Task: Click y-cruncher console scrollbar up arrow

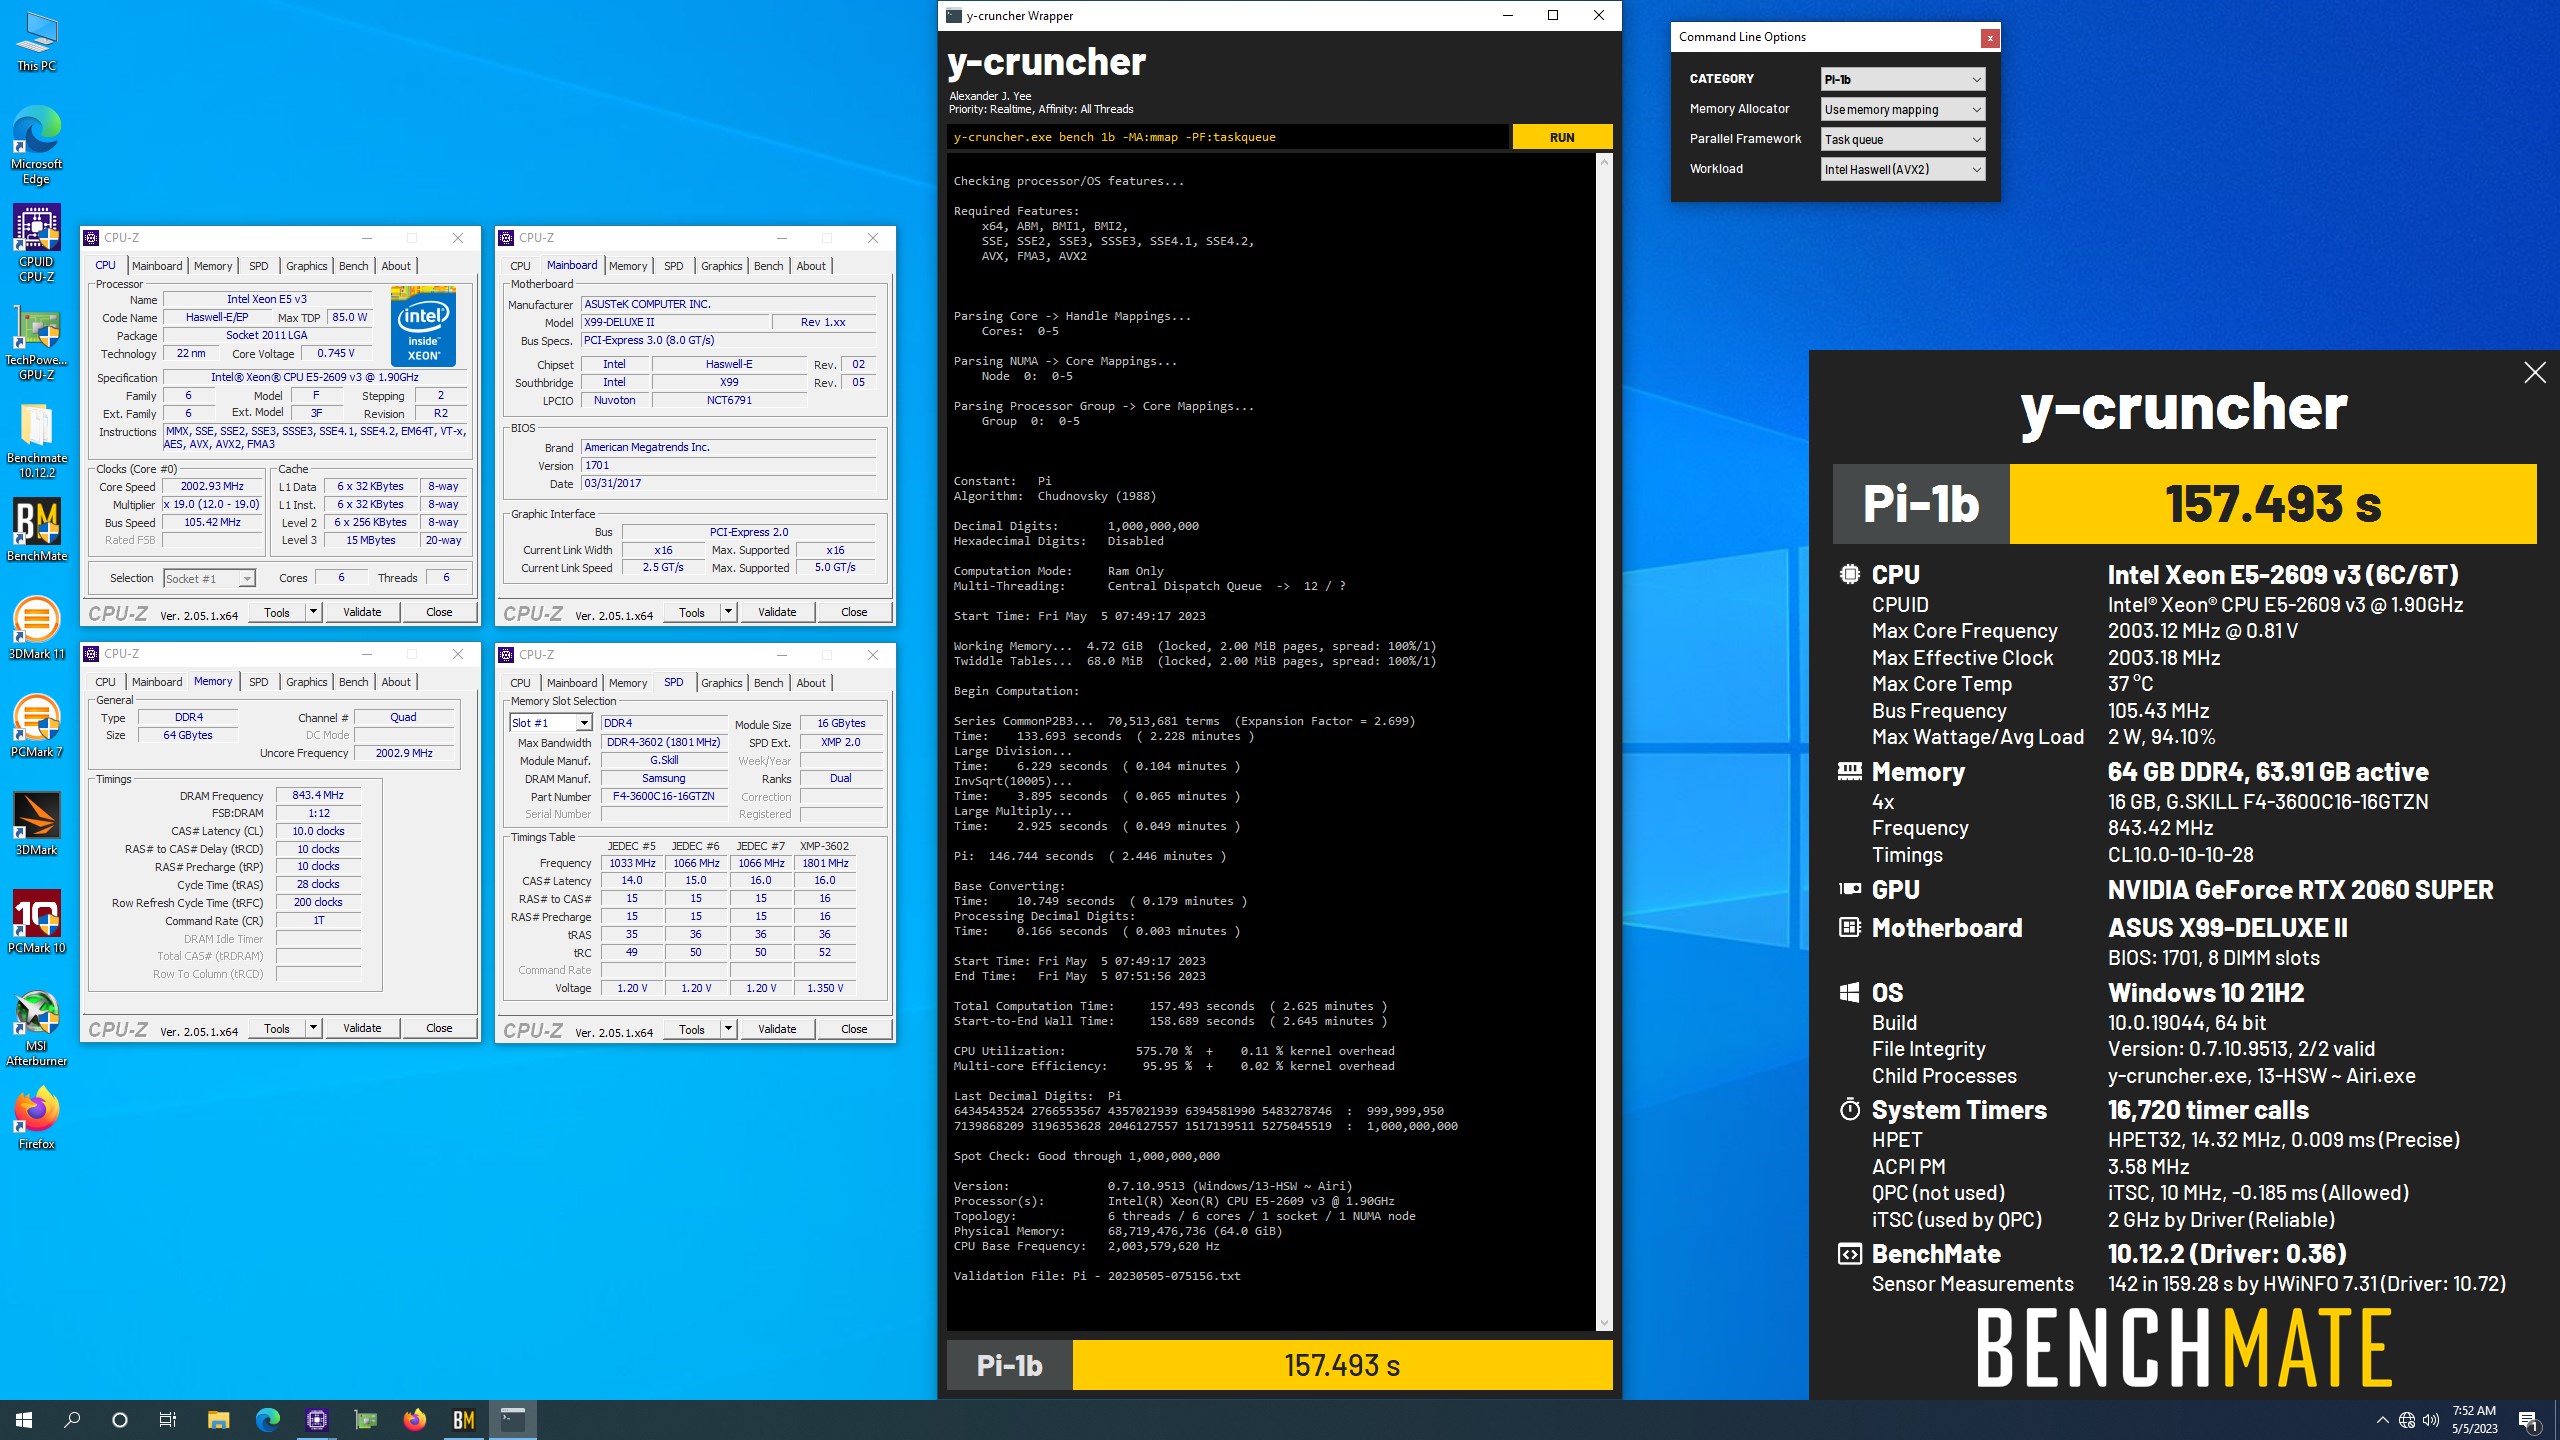Action: (1605, 161)
